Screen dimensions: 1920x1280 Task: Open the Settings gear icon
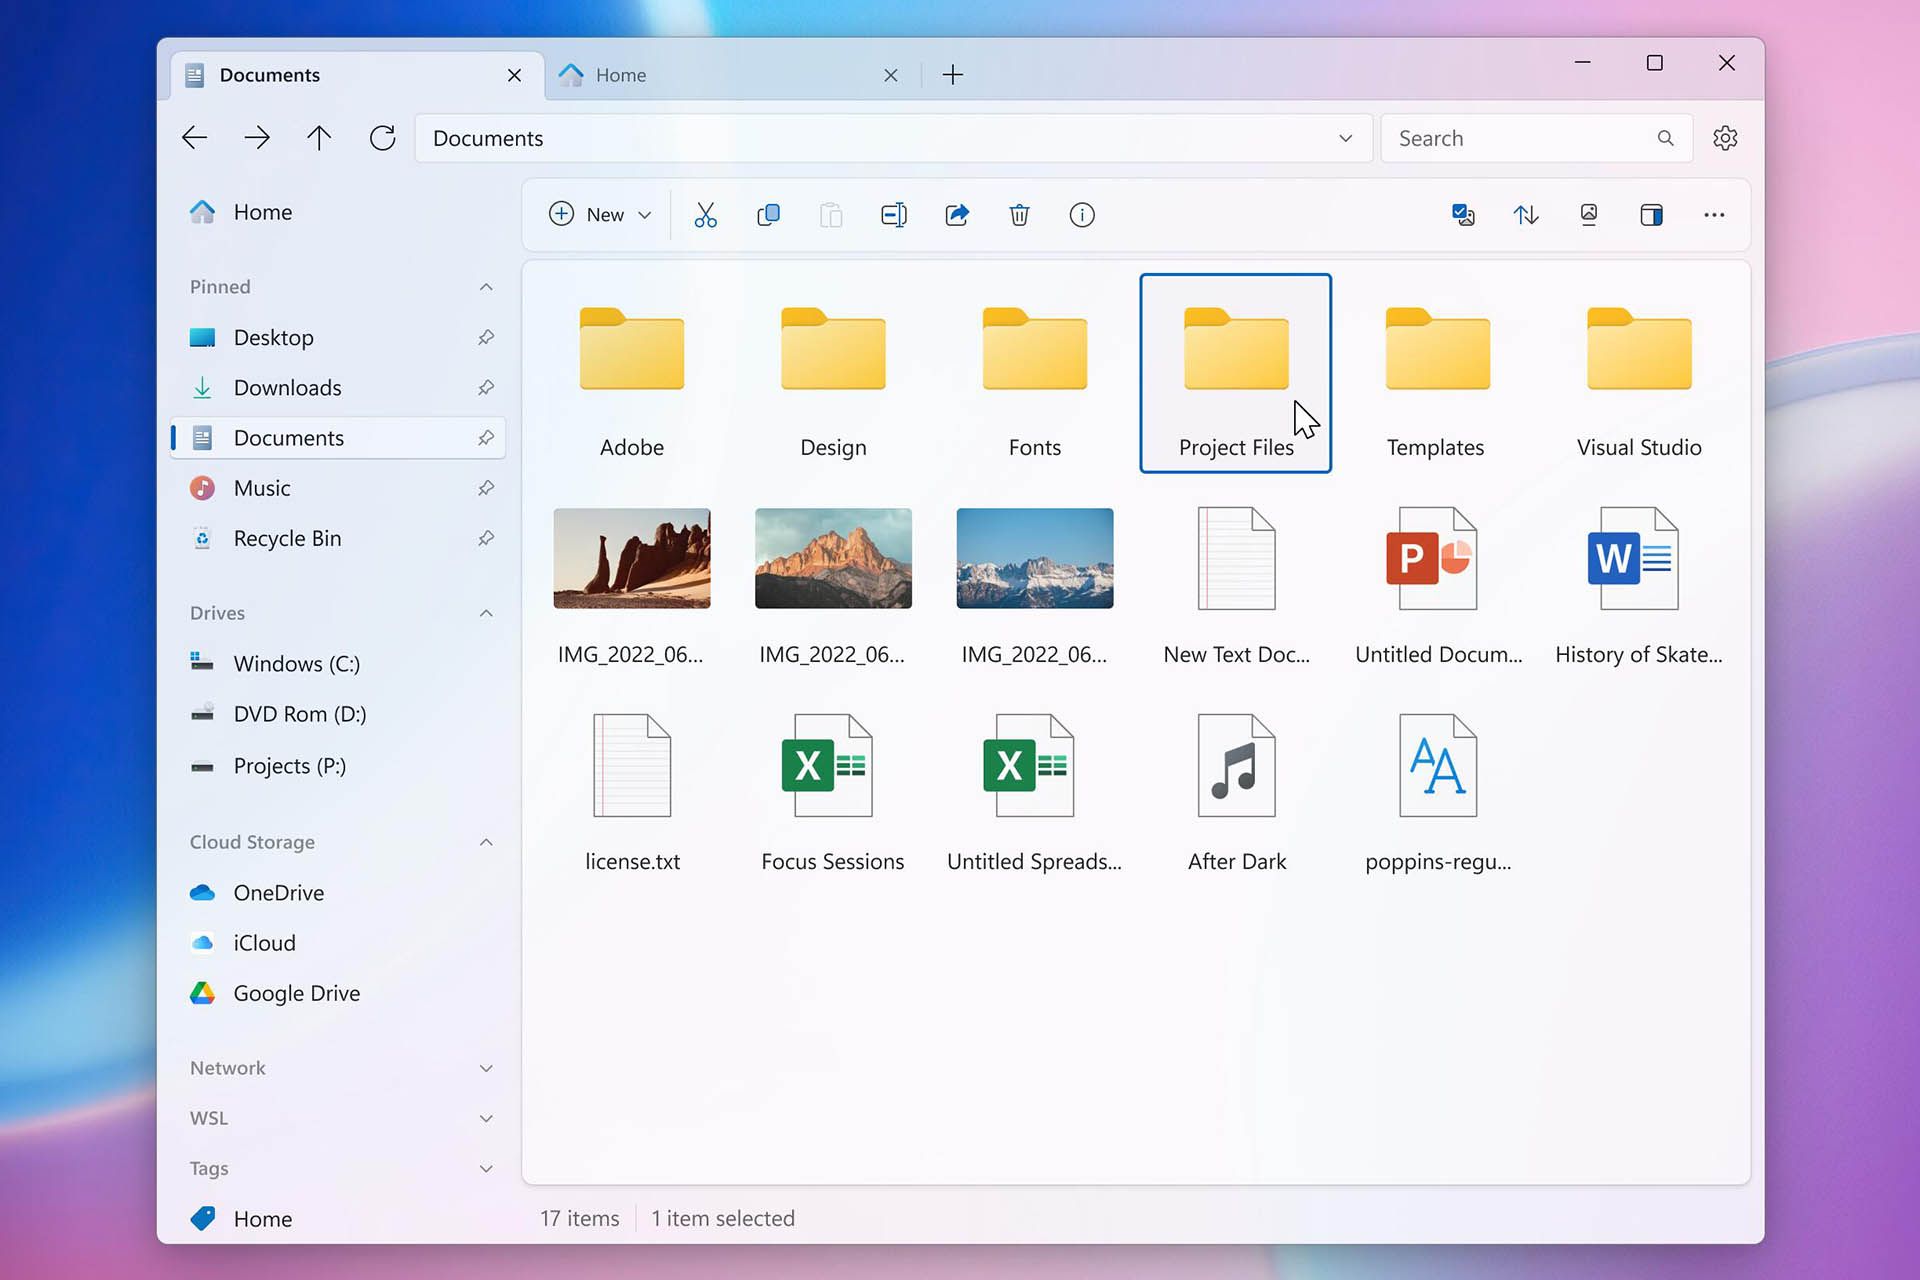(1725, 138)
